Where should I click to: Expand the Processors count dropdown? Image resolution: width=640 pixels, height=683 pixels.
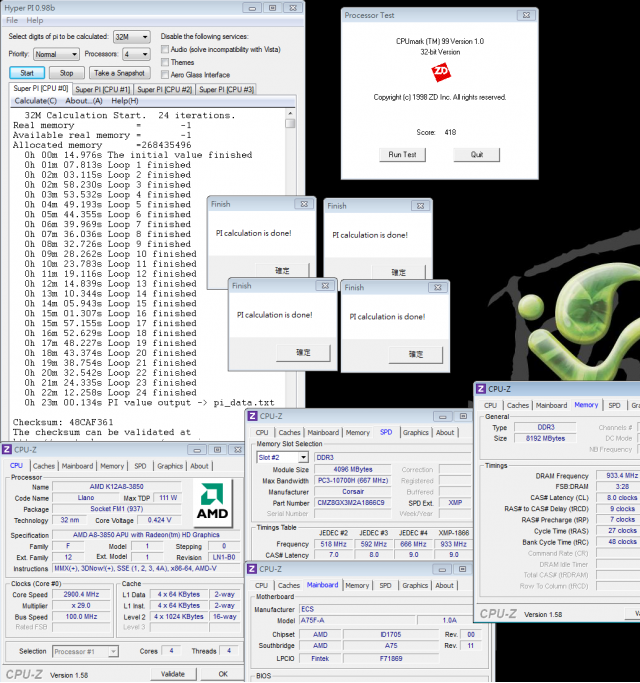(136, 54)
